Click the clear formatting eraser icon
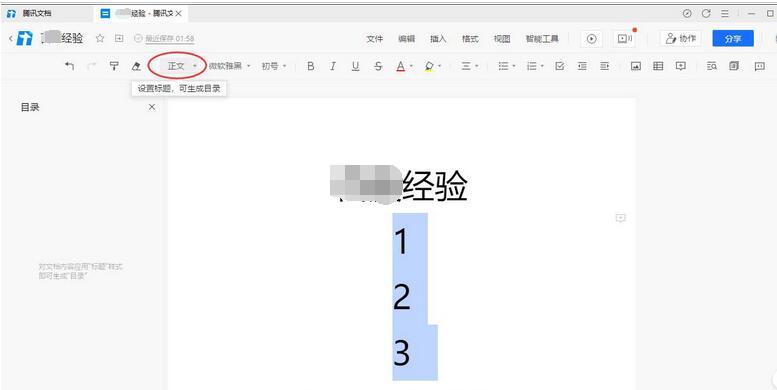This screenshot has width=777, height=390. pos(136,66)
